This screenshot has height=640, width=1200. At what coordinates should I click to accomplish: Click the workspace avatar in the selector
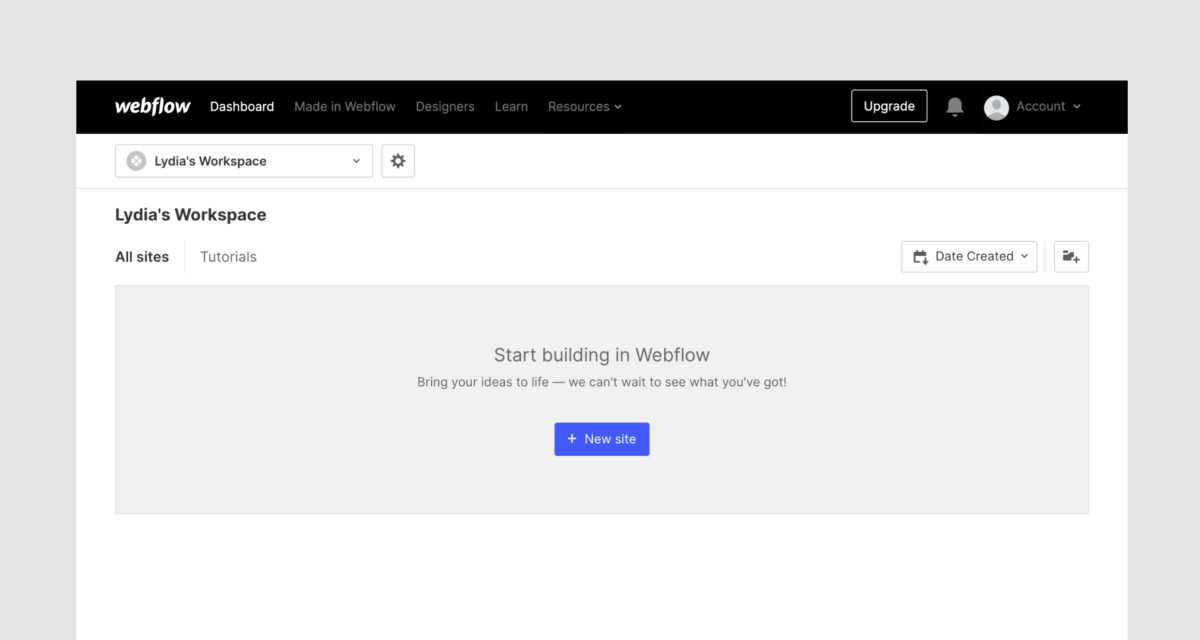(135, 160)
